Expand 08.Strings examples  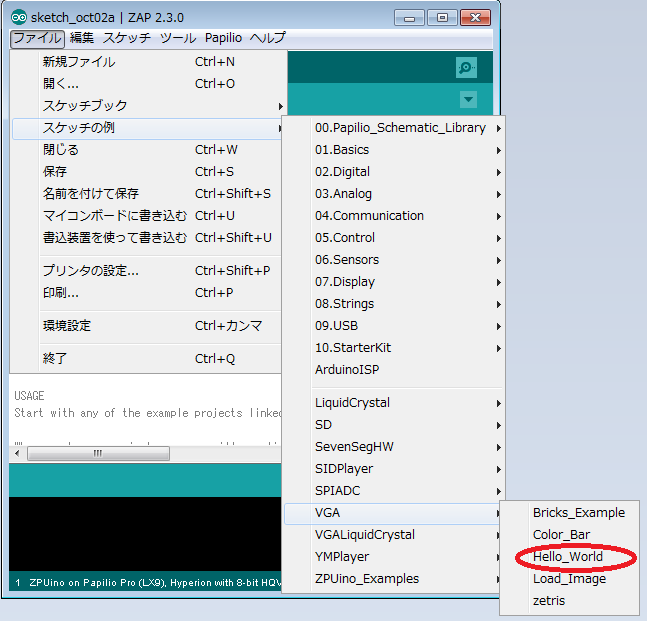pos(394,304)
